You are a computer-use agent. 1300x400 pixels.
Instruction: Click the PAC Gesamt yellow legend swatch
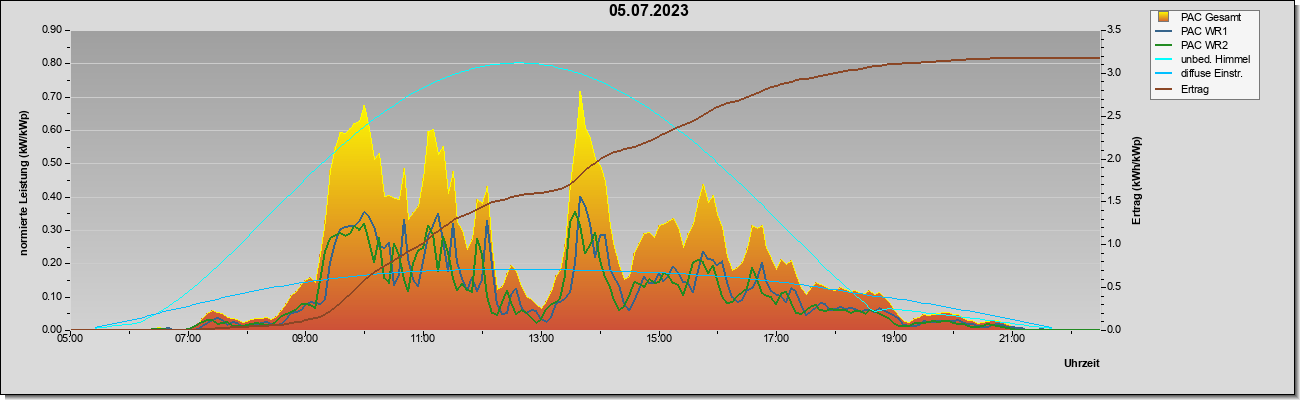tap(1163, 17)
